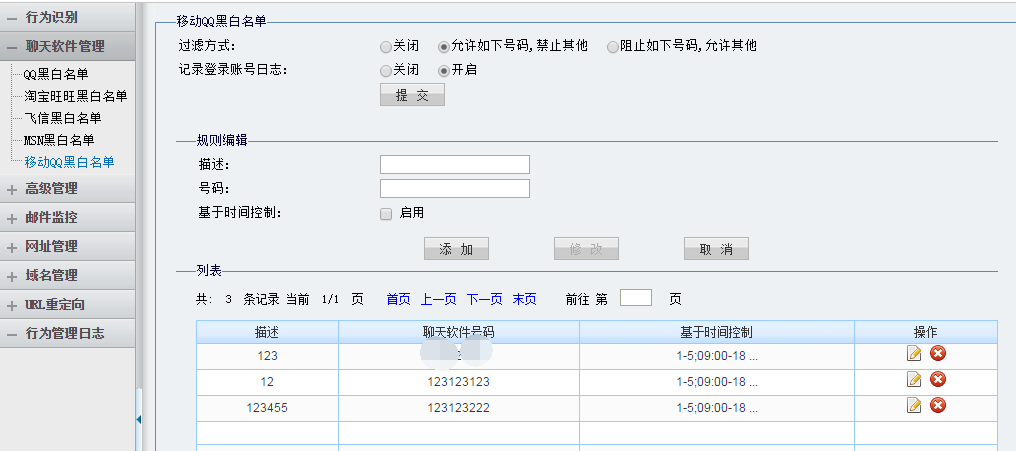Click the 操作 column header
This screenshot has height=451, width=1016.
tap(925, 332)
